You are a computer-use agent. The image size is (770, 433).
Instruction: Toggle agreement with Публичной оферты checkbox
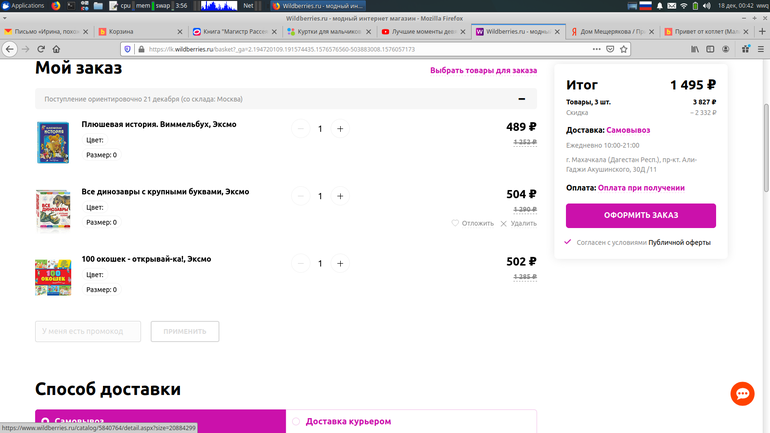coord(568,242)
